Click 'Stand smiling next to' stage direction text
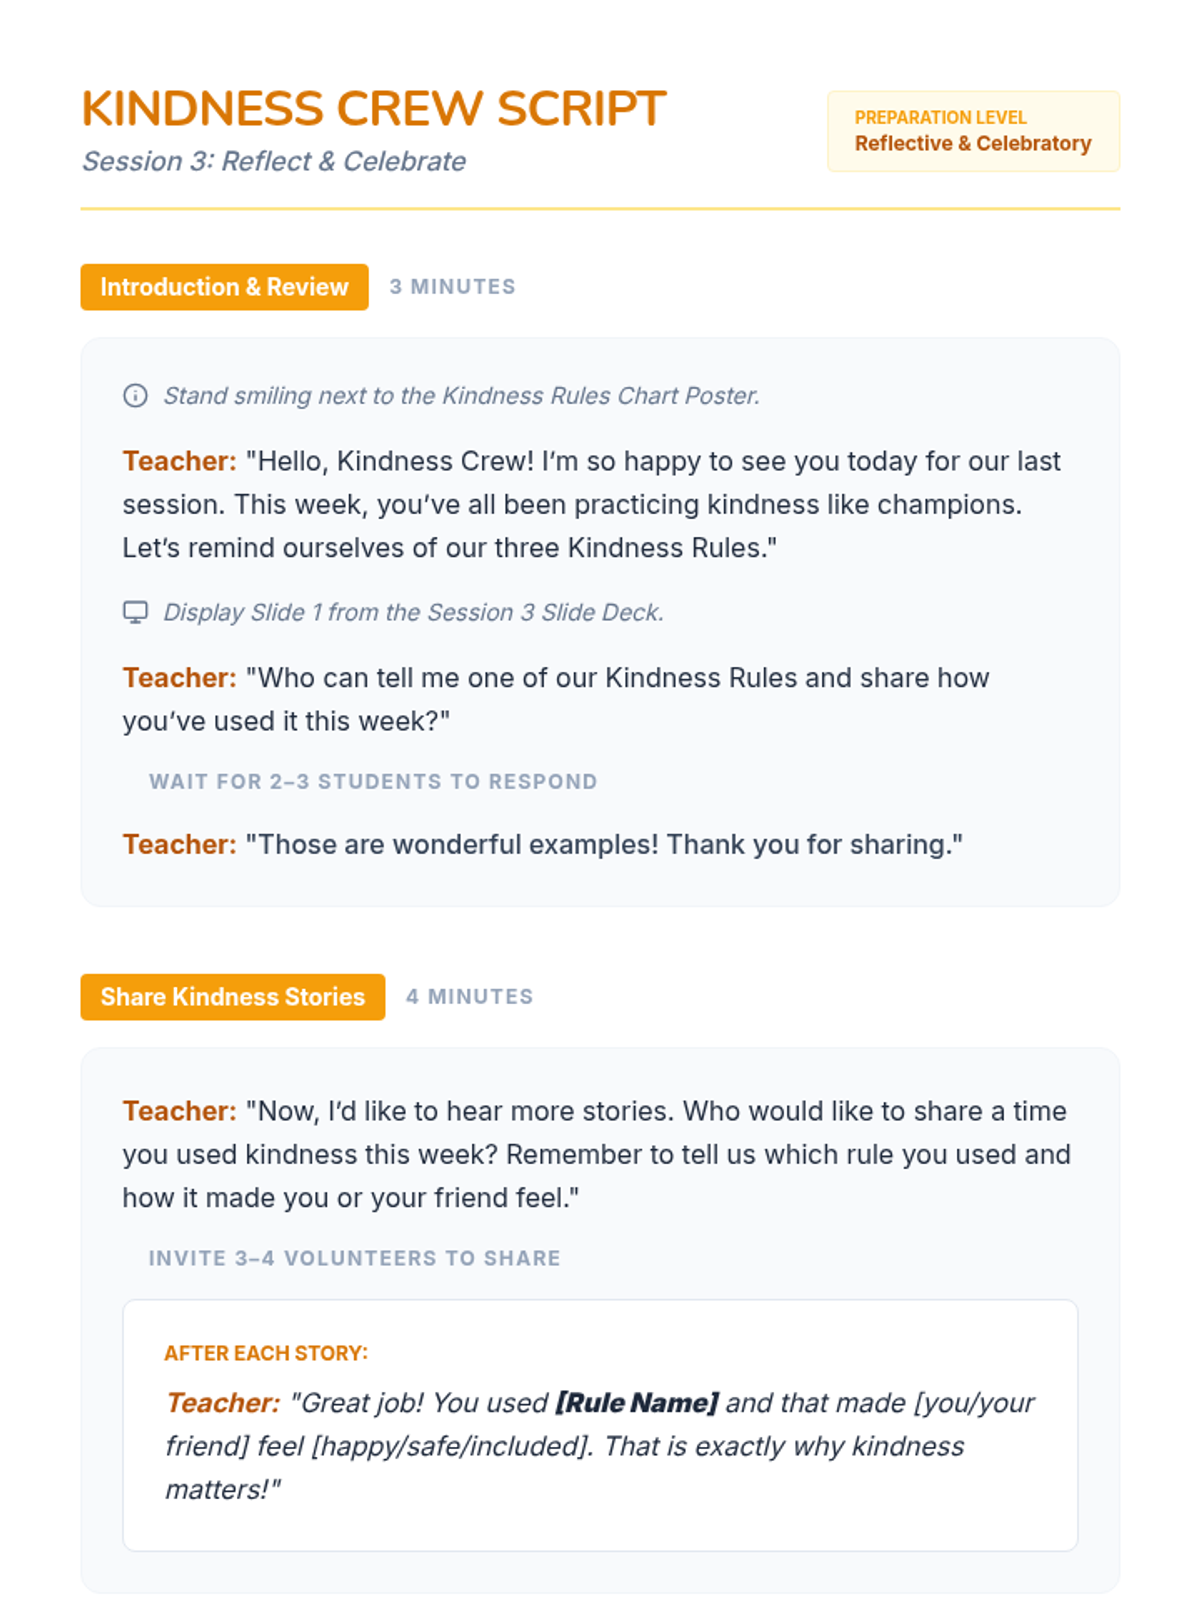 [x=461, y=396]
